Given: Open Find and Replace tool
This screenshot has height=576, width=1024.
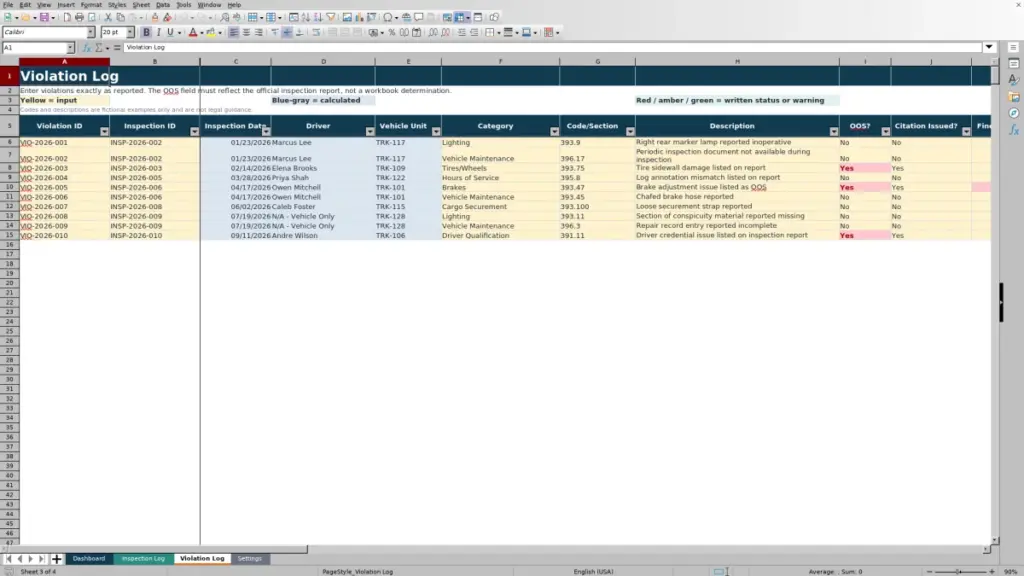Looking at the screenshot, I should 225,18.
